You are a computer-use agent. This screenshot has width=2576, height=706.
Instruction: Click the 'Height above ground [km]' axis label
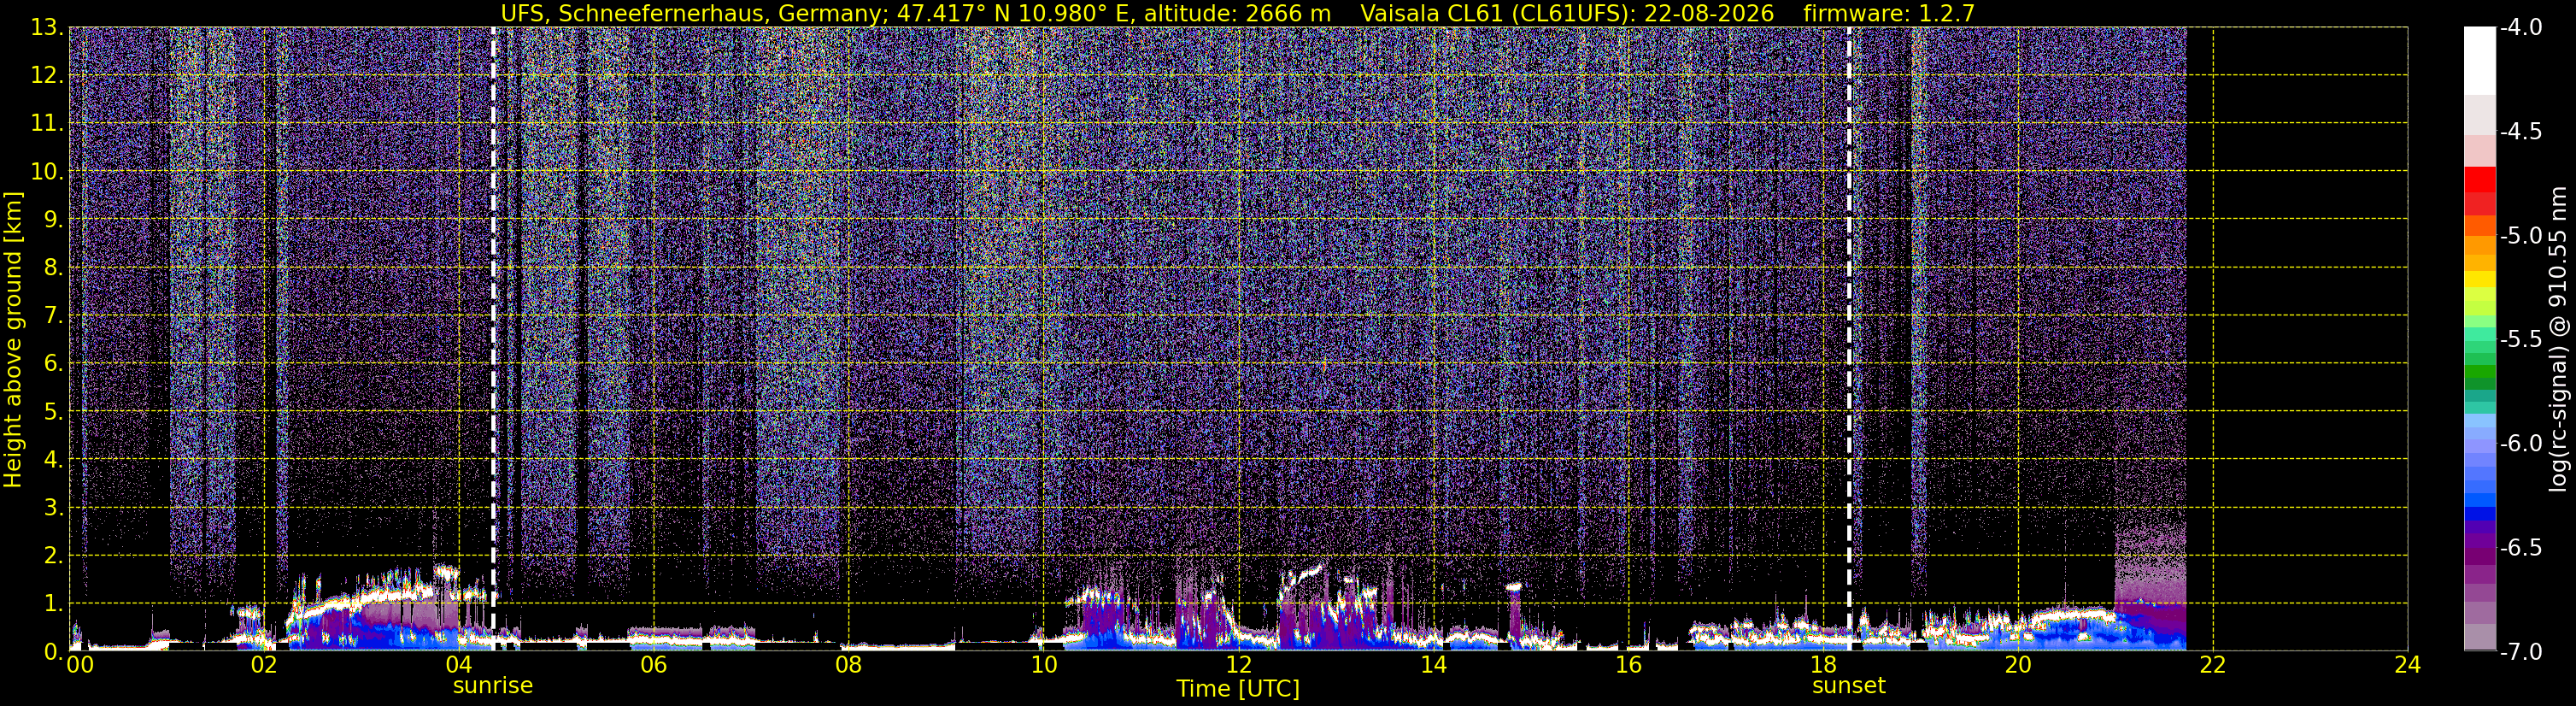point(13,339)
